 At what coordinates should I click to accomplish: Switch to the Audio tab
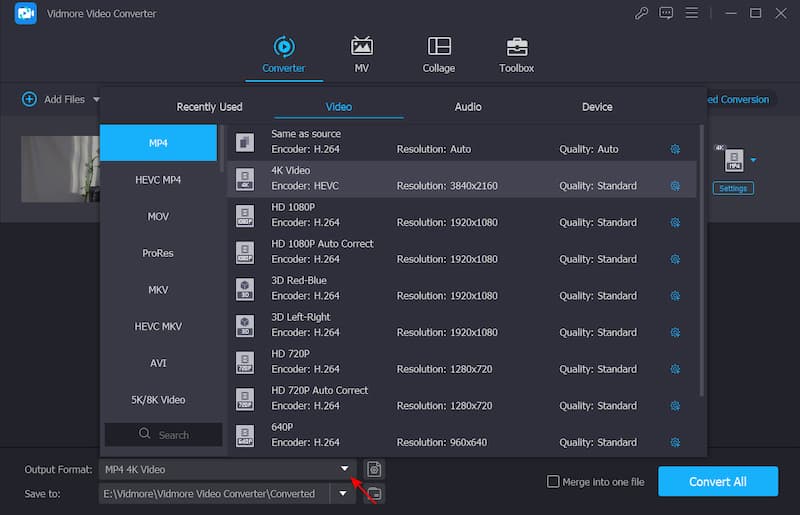(x=468, y=107)
